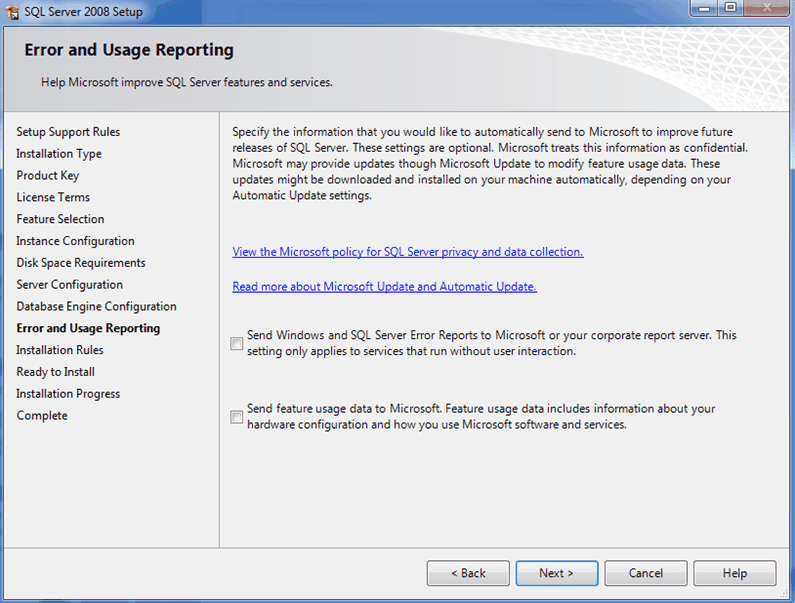This screenshot has height=603, width=795.
Task: Select the Installation Progress step
Action: (68, 394)
